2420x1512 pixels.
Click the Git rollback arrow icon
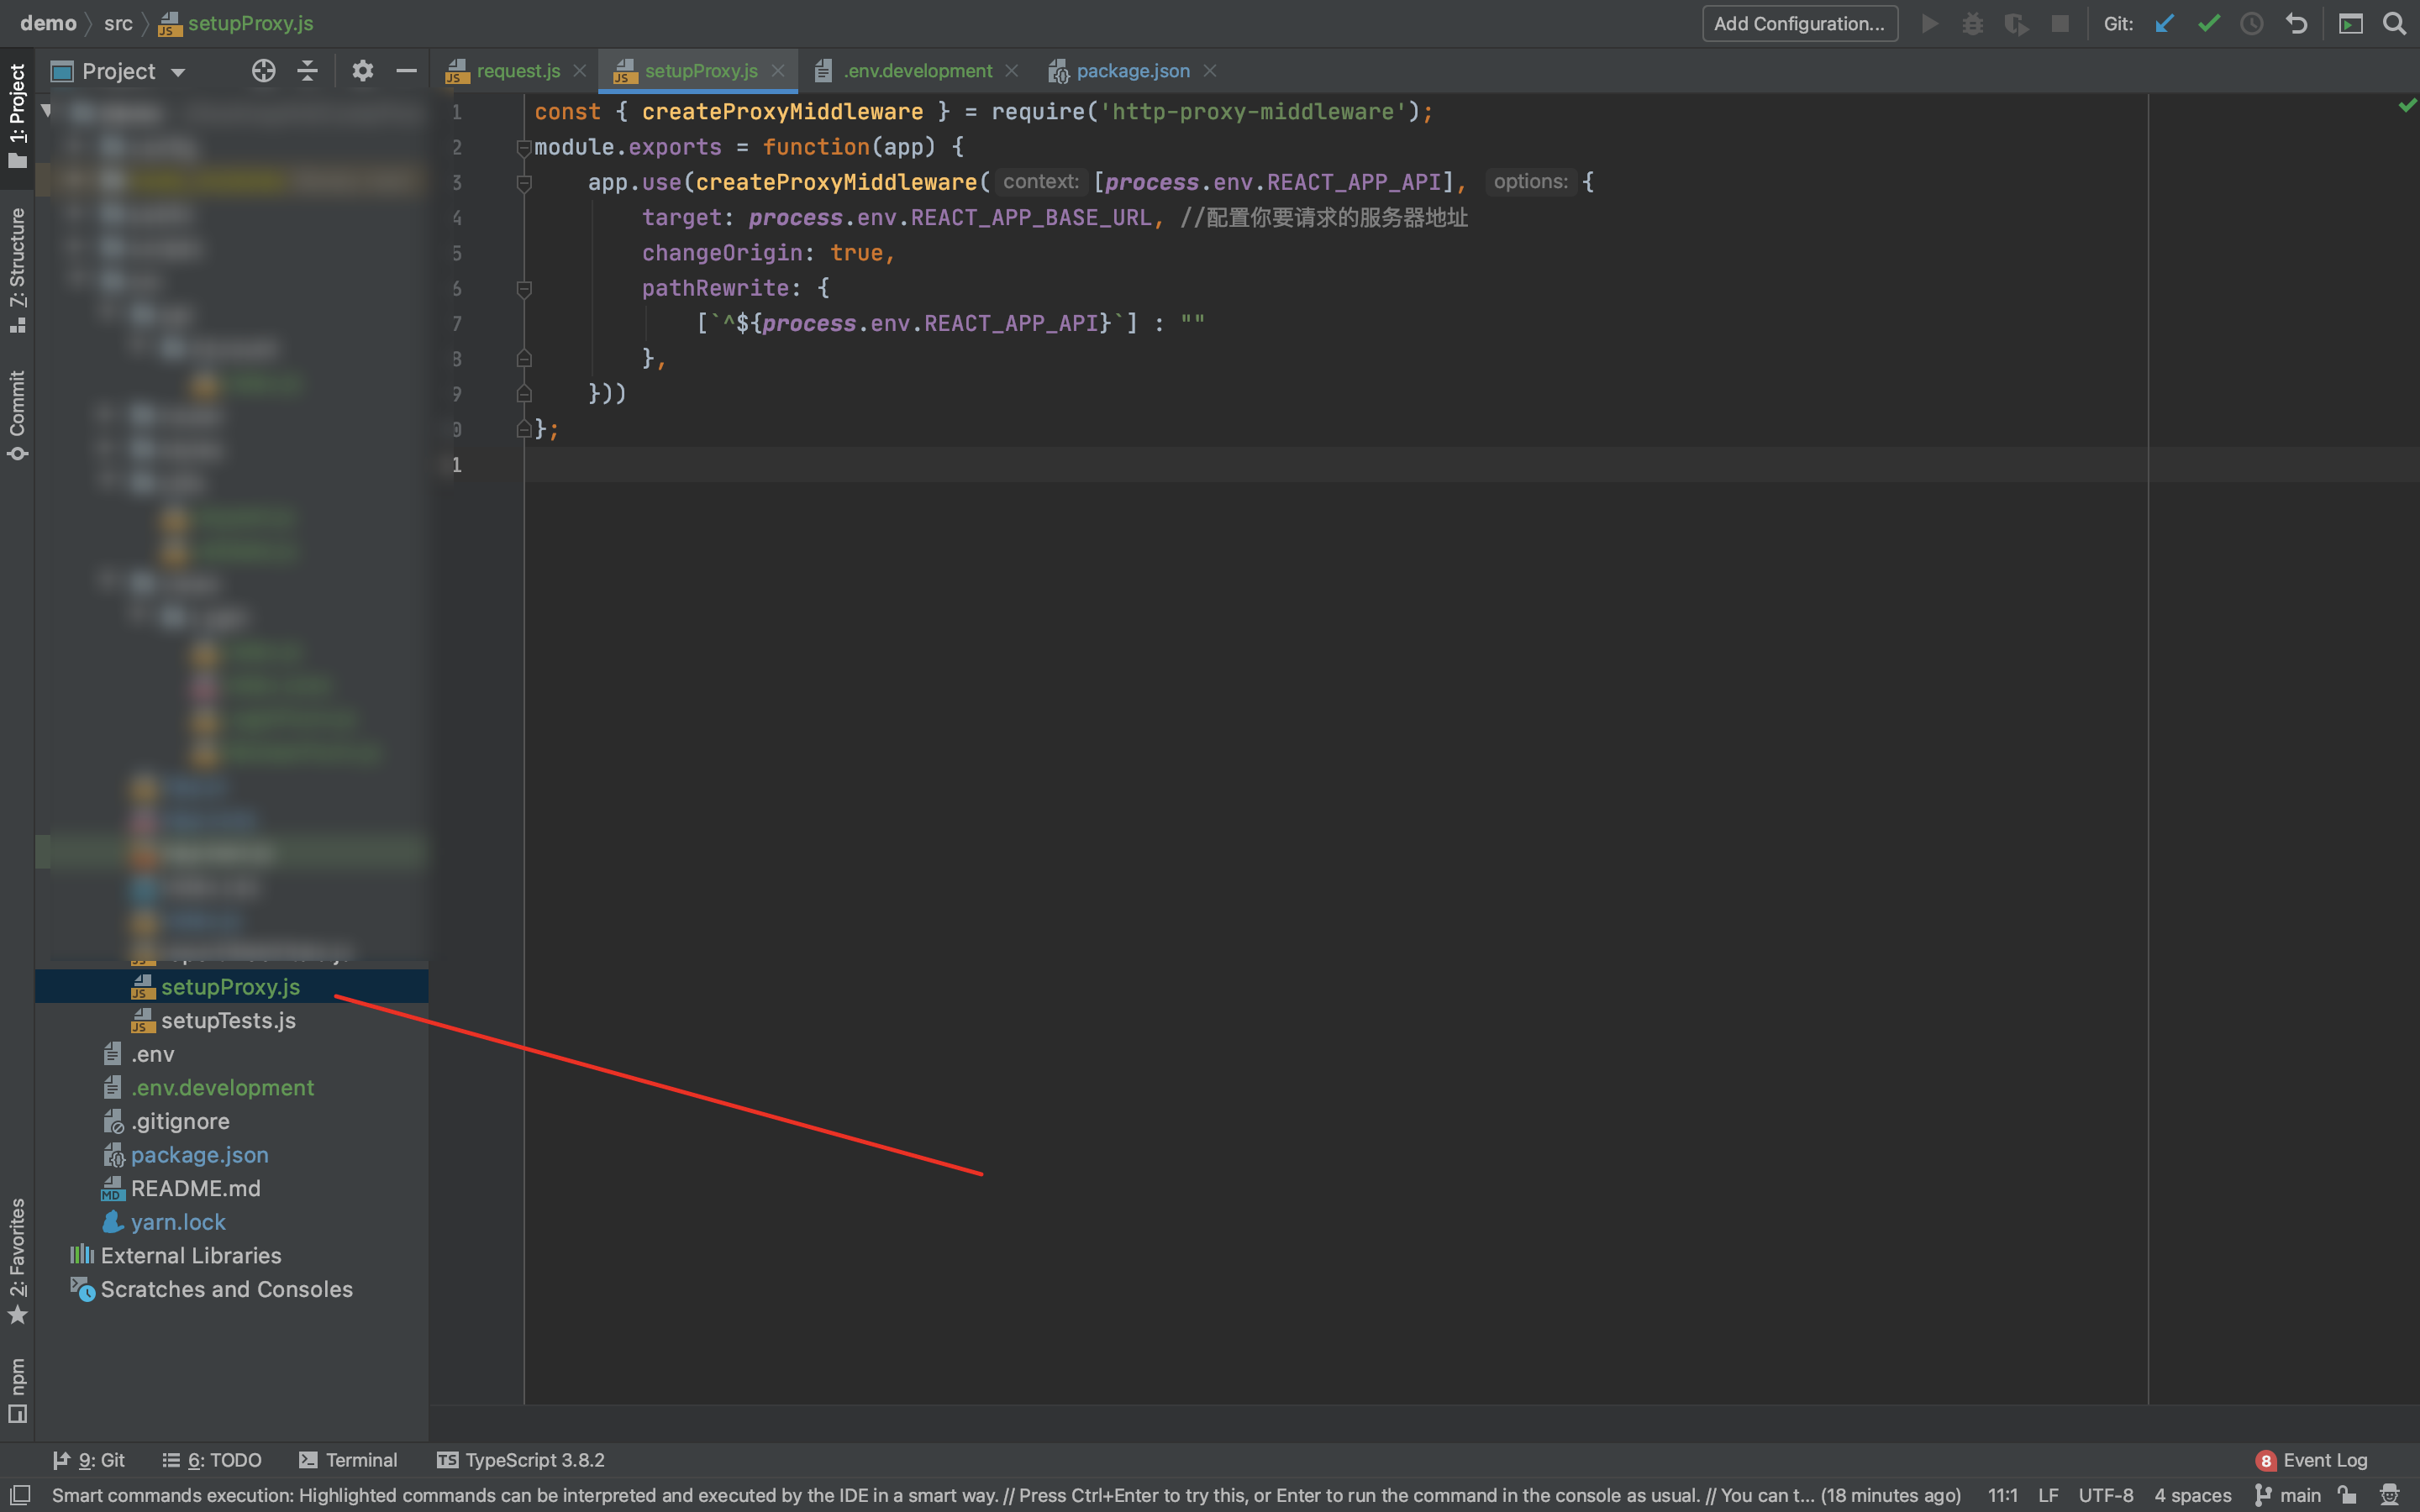[2297, 24]
